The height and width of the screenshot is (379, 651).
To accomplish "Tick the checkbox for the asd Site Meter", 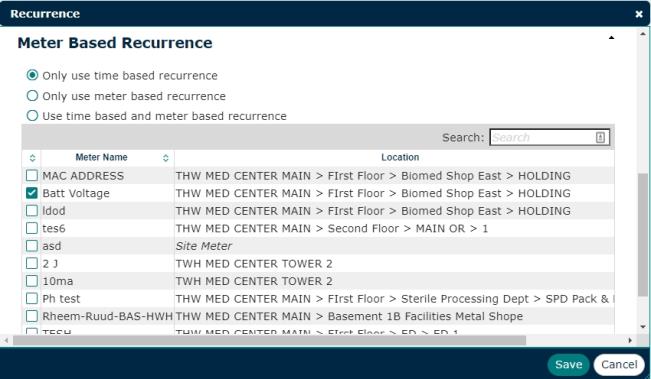I will pyautogui.click(x=32, y=246).
